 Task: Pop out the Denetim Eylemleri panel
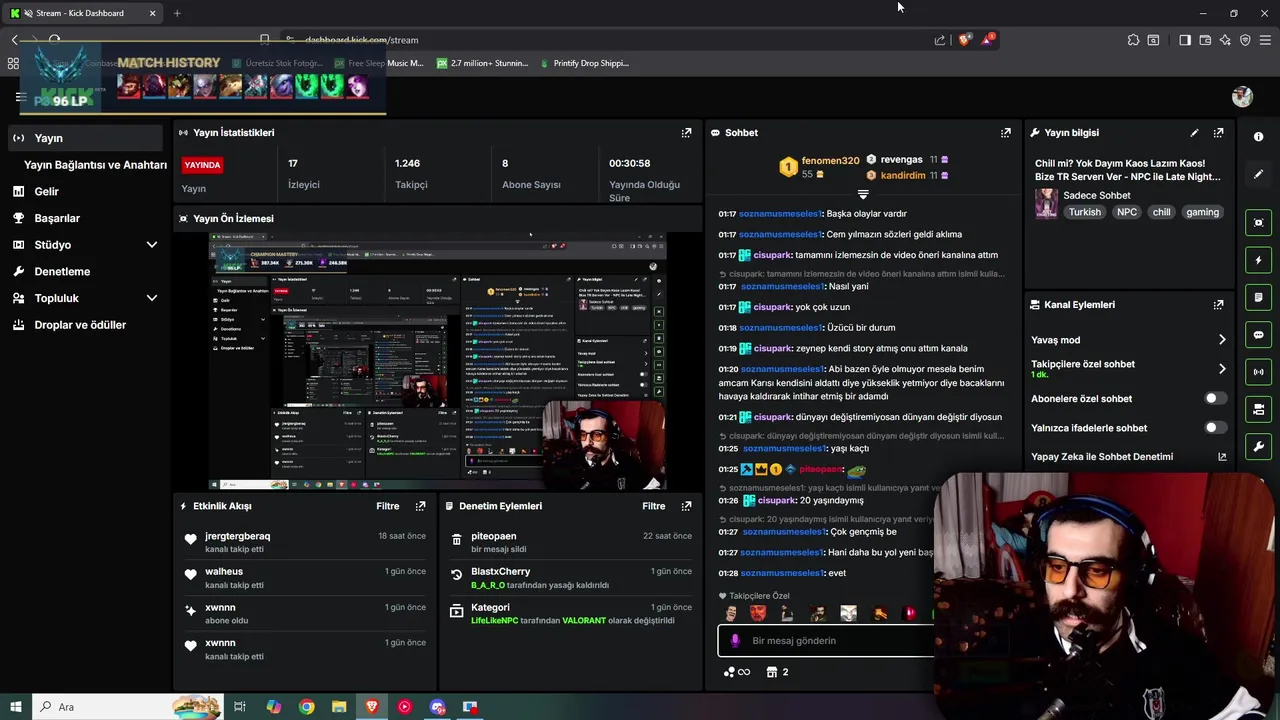(x=686, y=506)
